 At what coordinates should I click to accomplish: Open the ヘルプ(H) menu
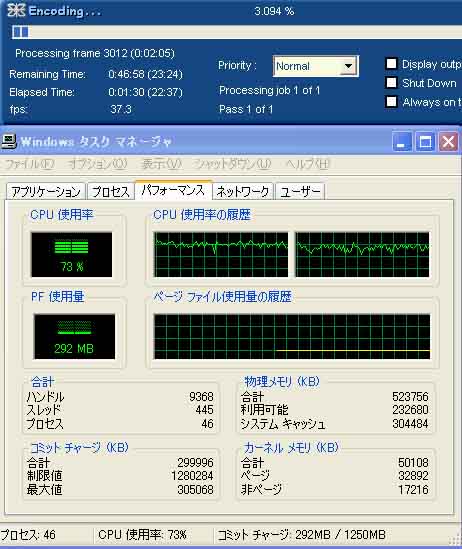pos(307,164)
